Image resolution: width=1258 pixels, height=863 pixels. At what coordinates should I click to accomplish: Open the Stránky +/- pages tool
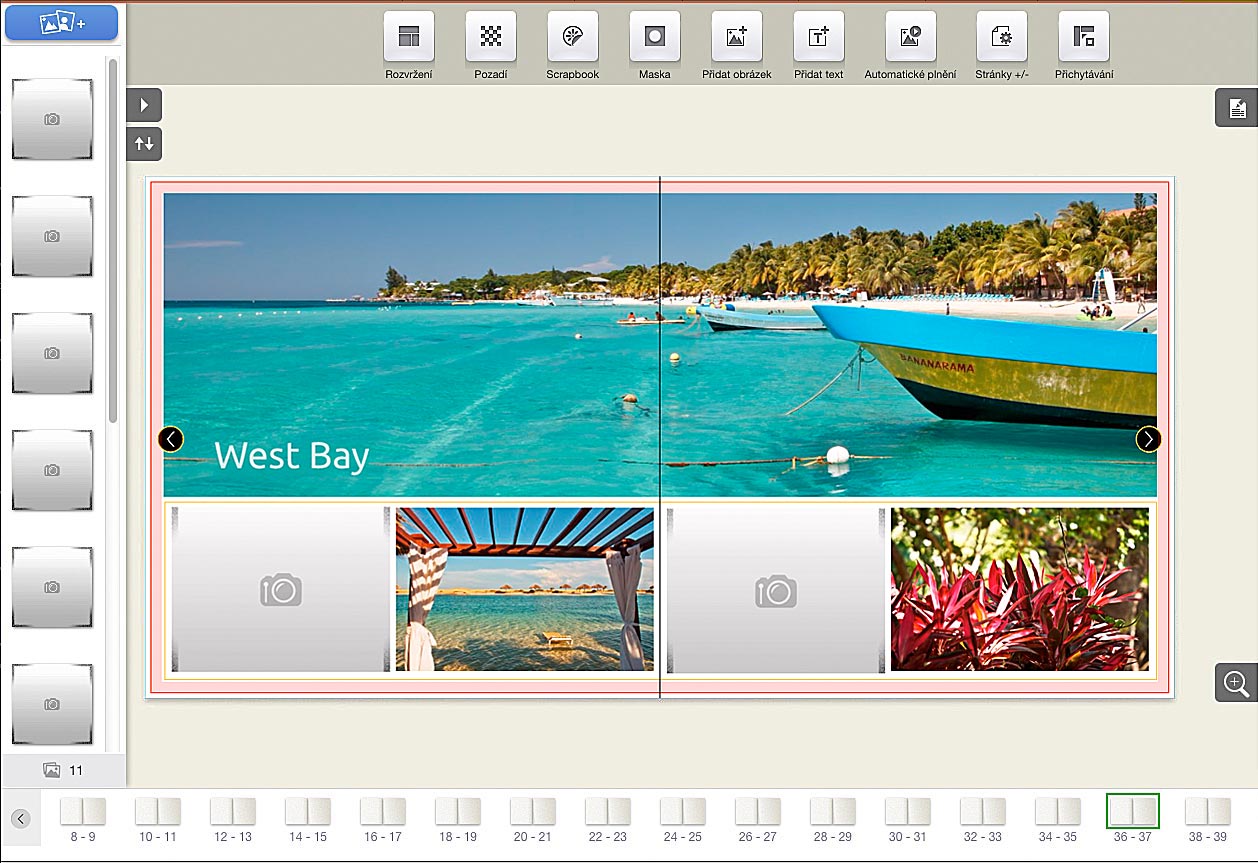[1002, 37]
